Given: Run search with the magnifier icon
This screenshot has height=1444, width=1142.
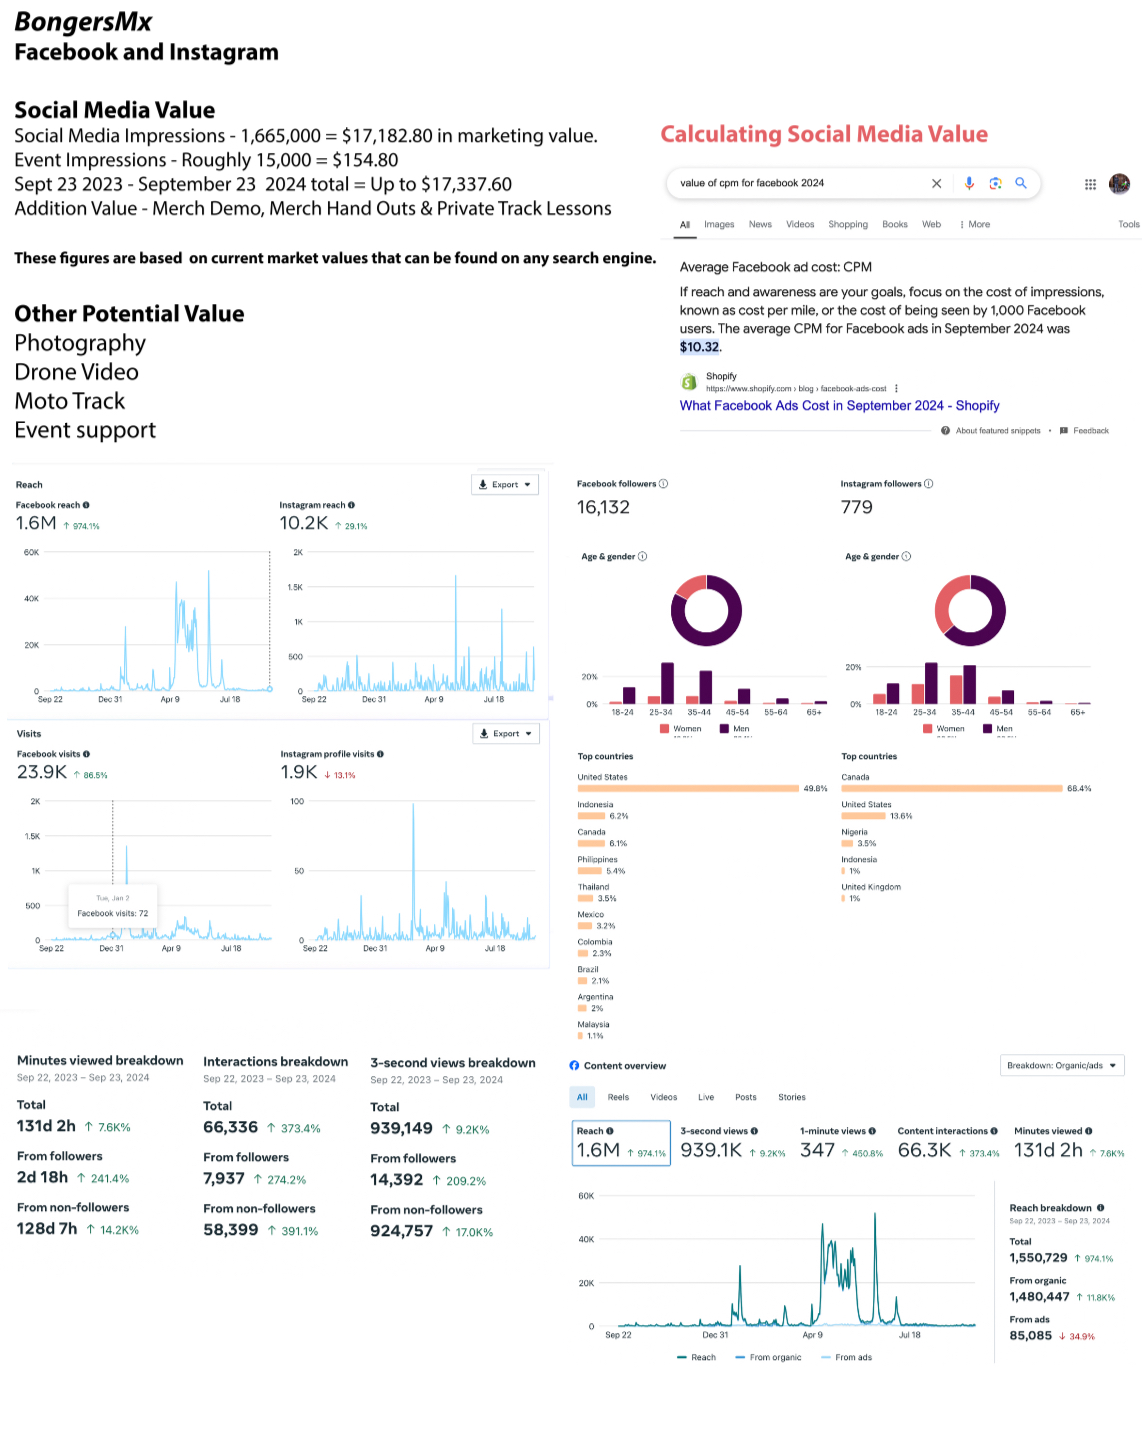Looking at the screenshot, I should 1021,183.
